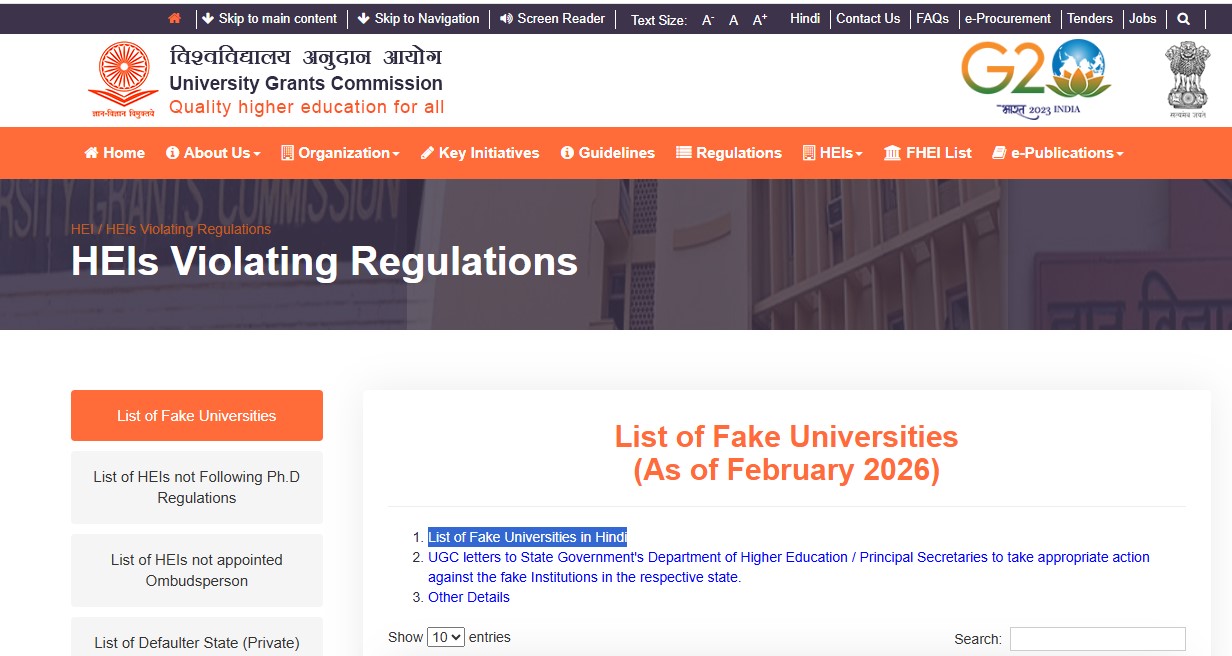Click the Screen Reader speaker icon
Viewport: 1232px width, 656px height.
[505, 18]
